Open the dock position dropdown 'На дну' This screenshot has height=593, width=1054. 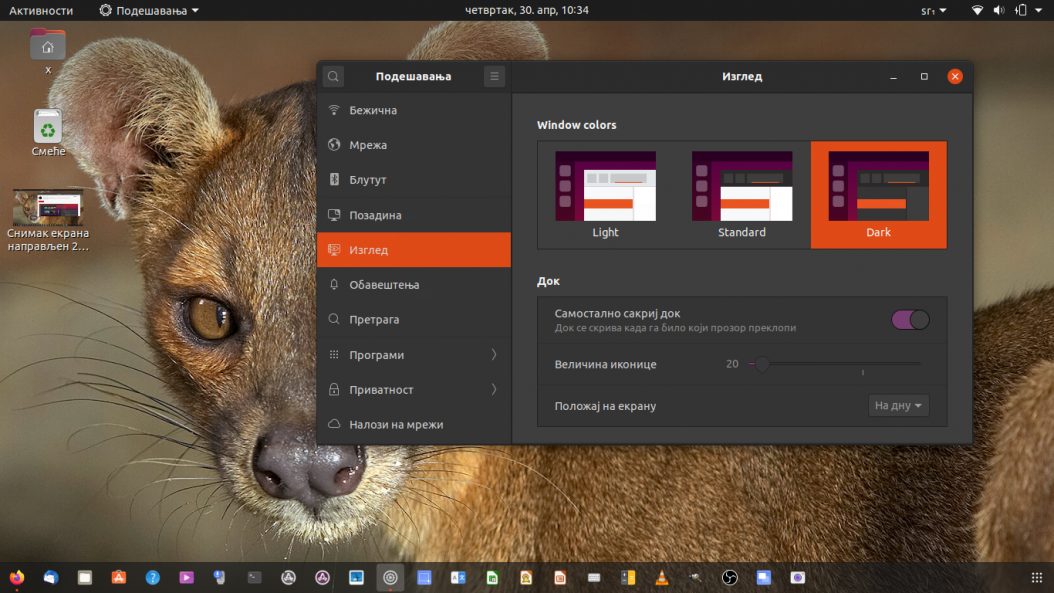click(898, 405)
